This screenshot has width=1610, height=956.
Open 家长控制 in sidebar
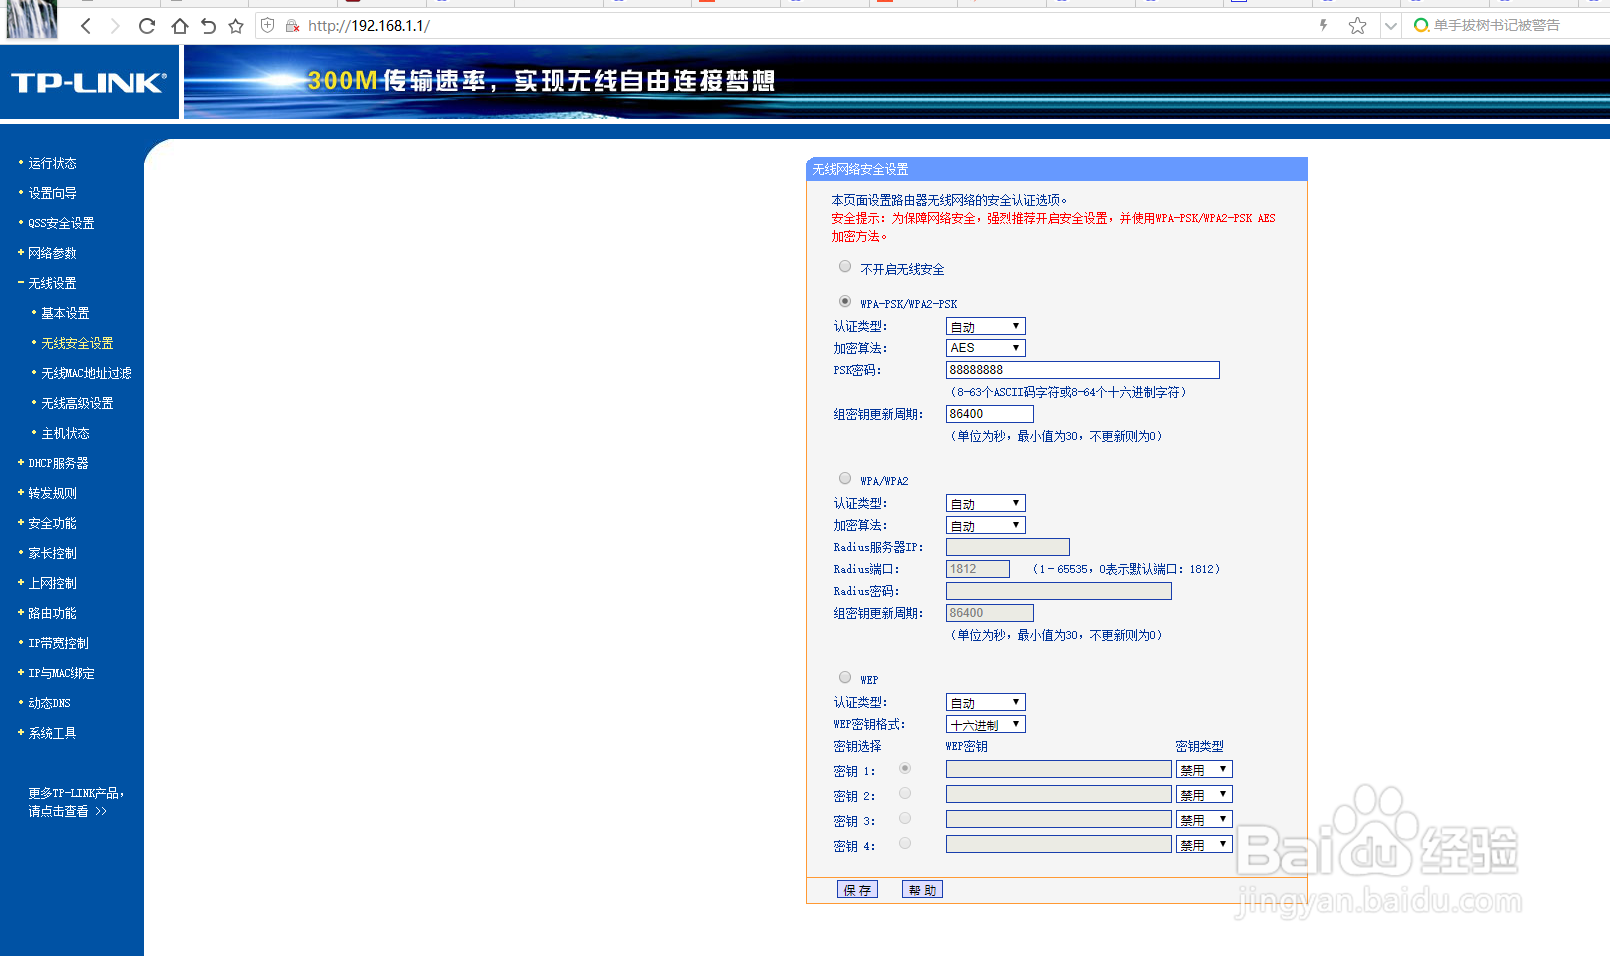(52, 553)
